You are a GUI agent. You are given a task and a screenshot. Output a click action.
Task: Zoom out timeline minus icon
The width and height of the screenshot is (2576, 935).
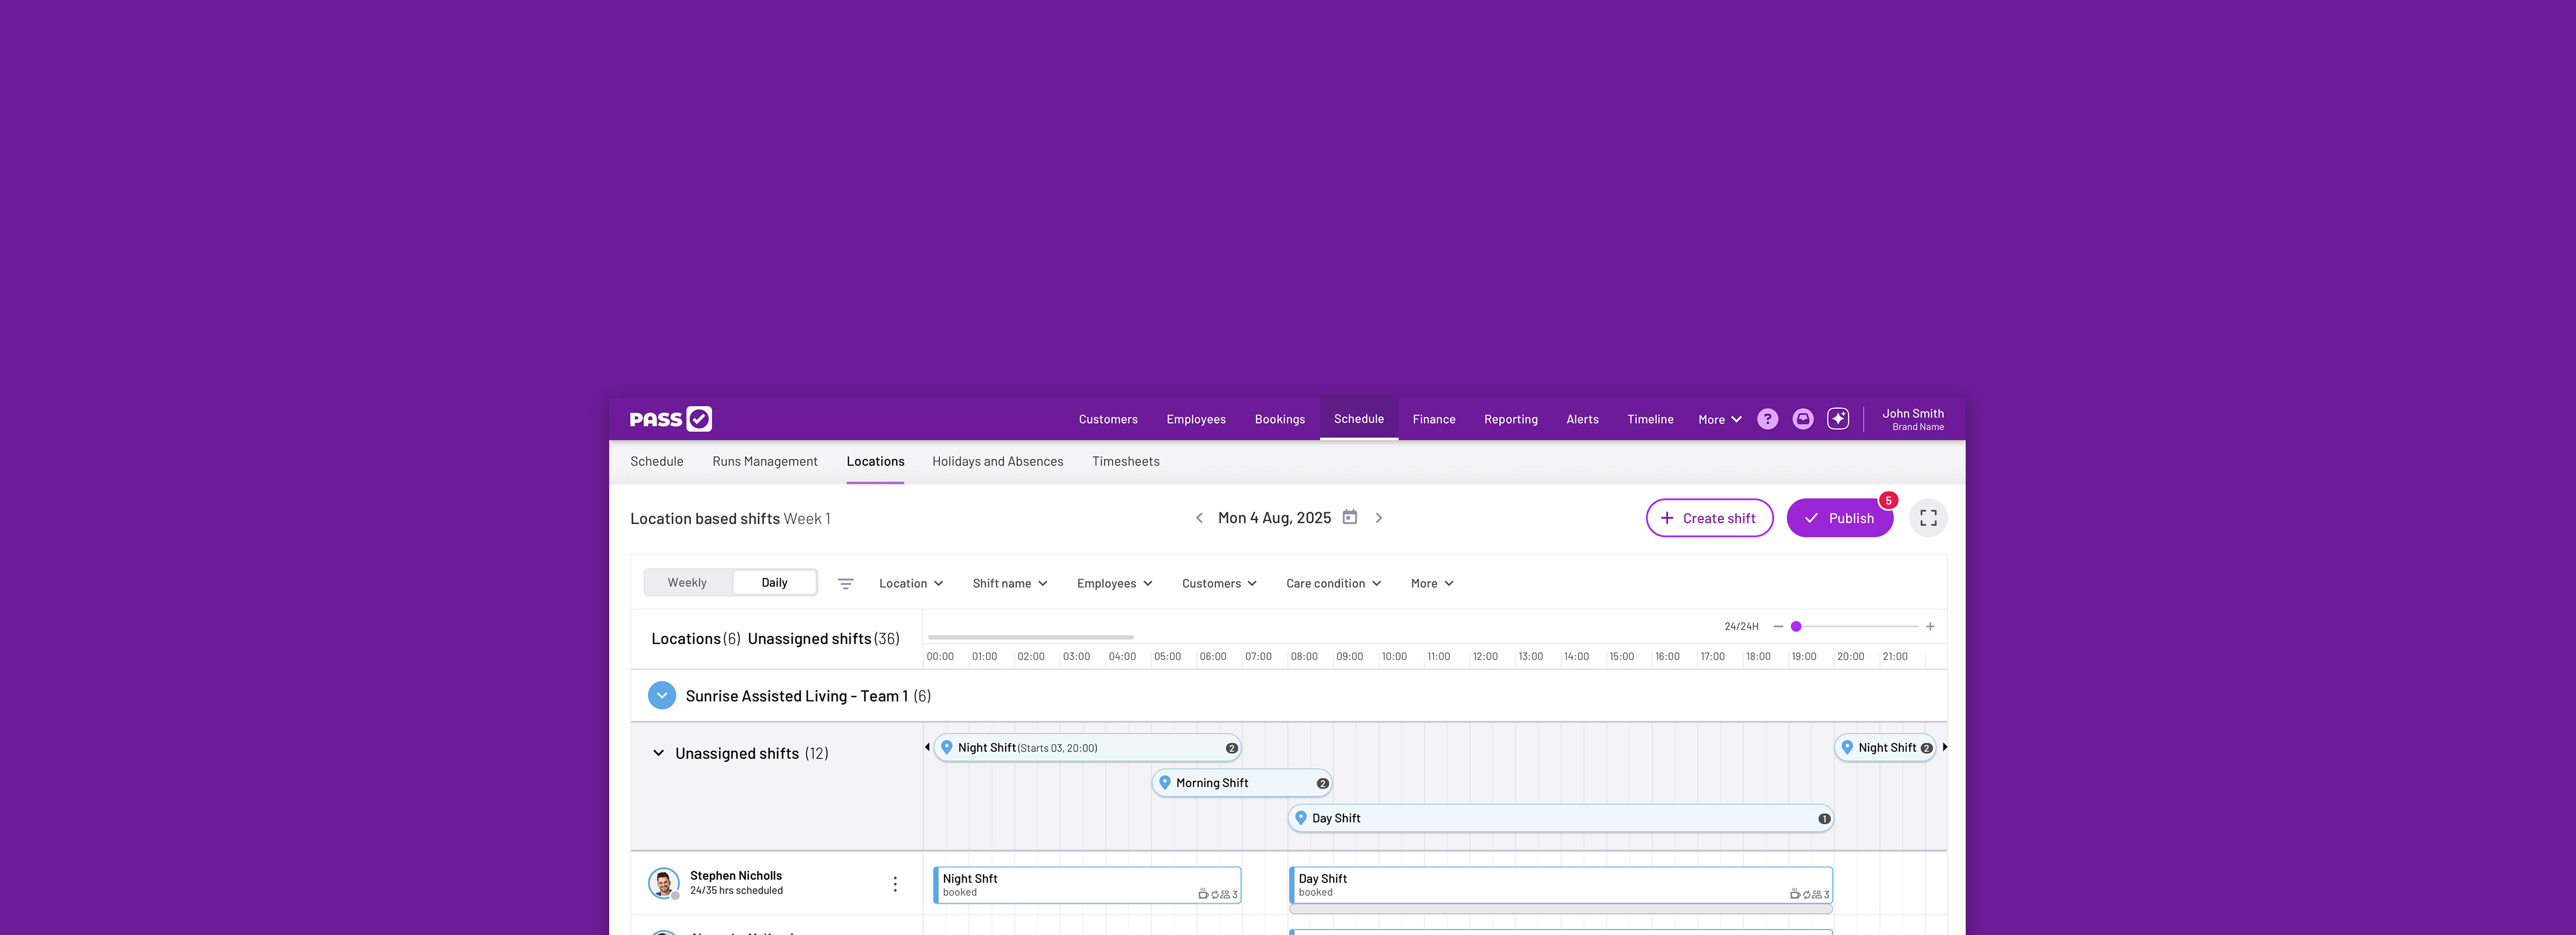1777,626
